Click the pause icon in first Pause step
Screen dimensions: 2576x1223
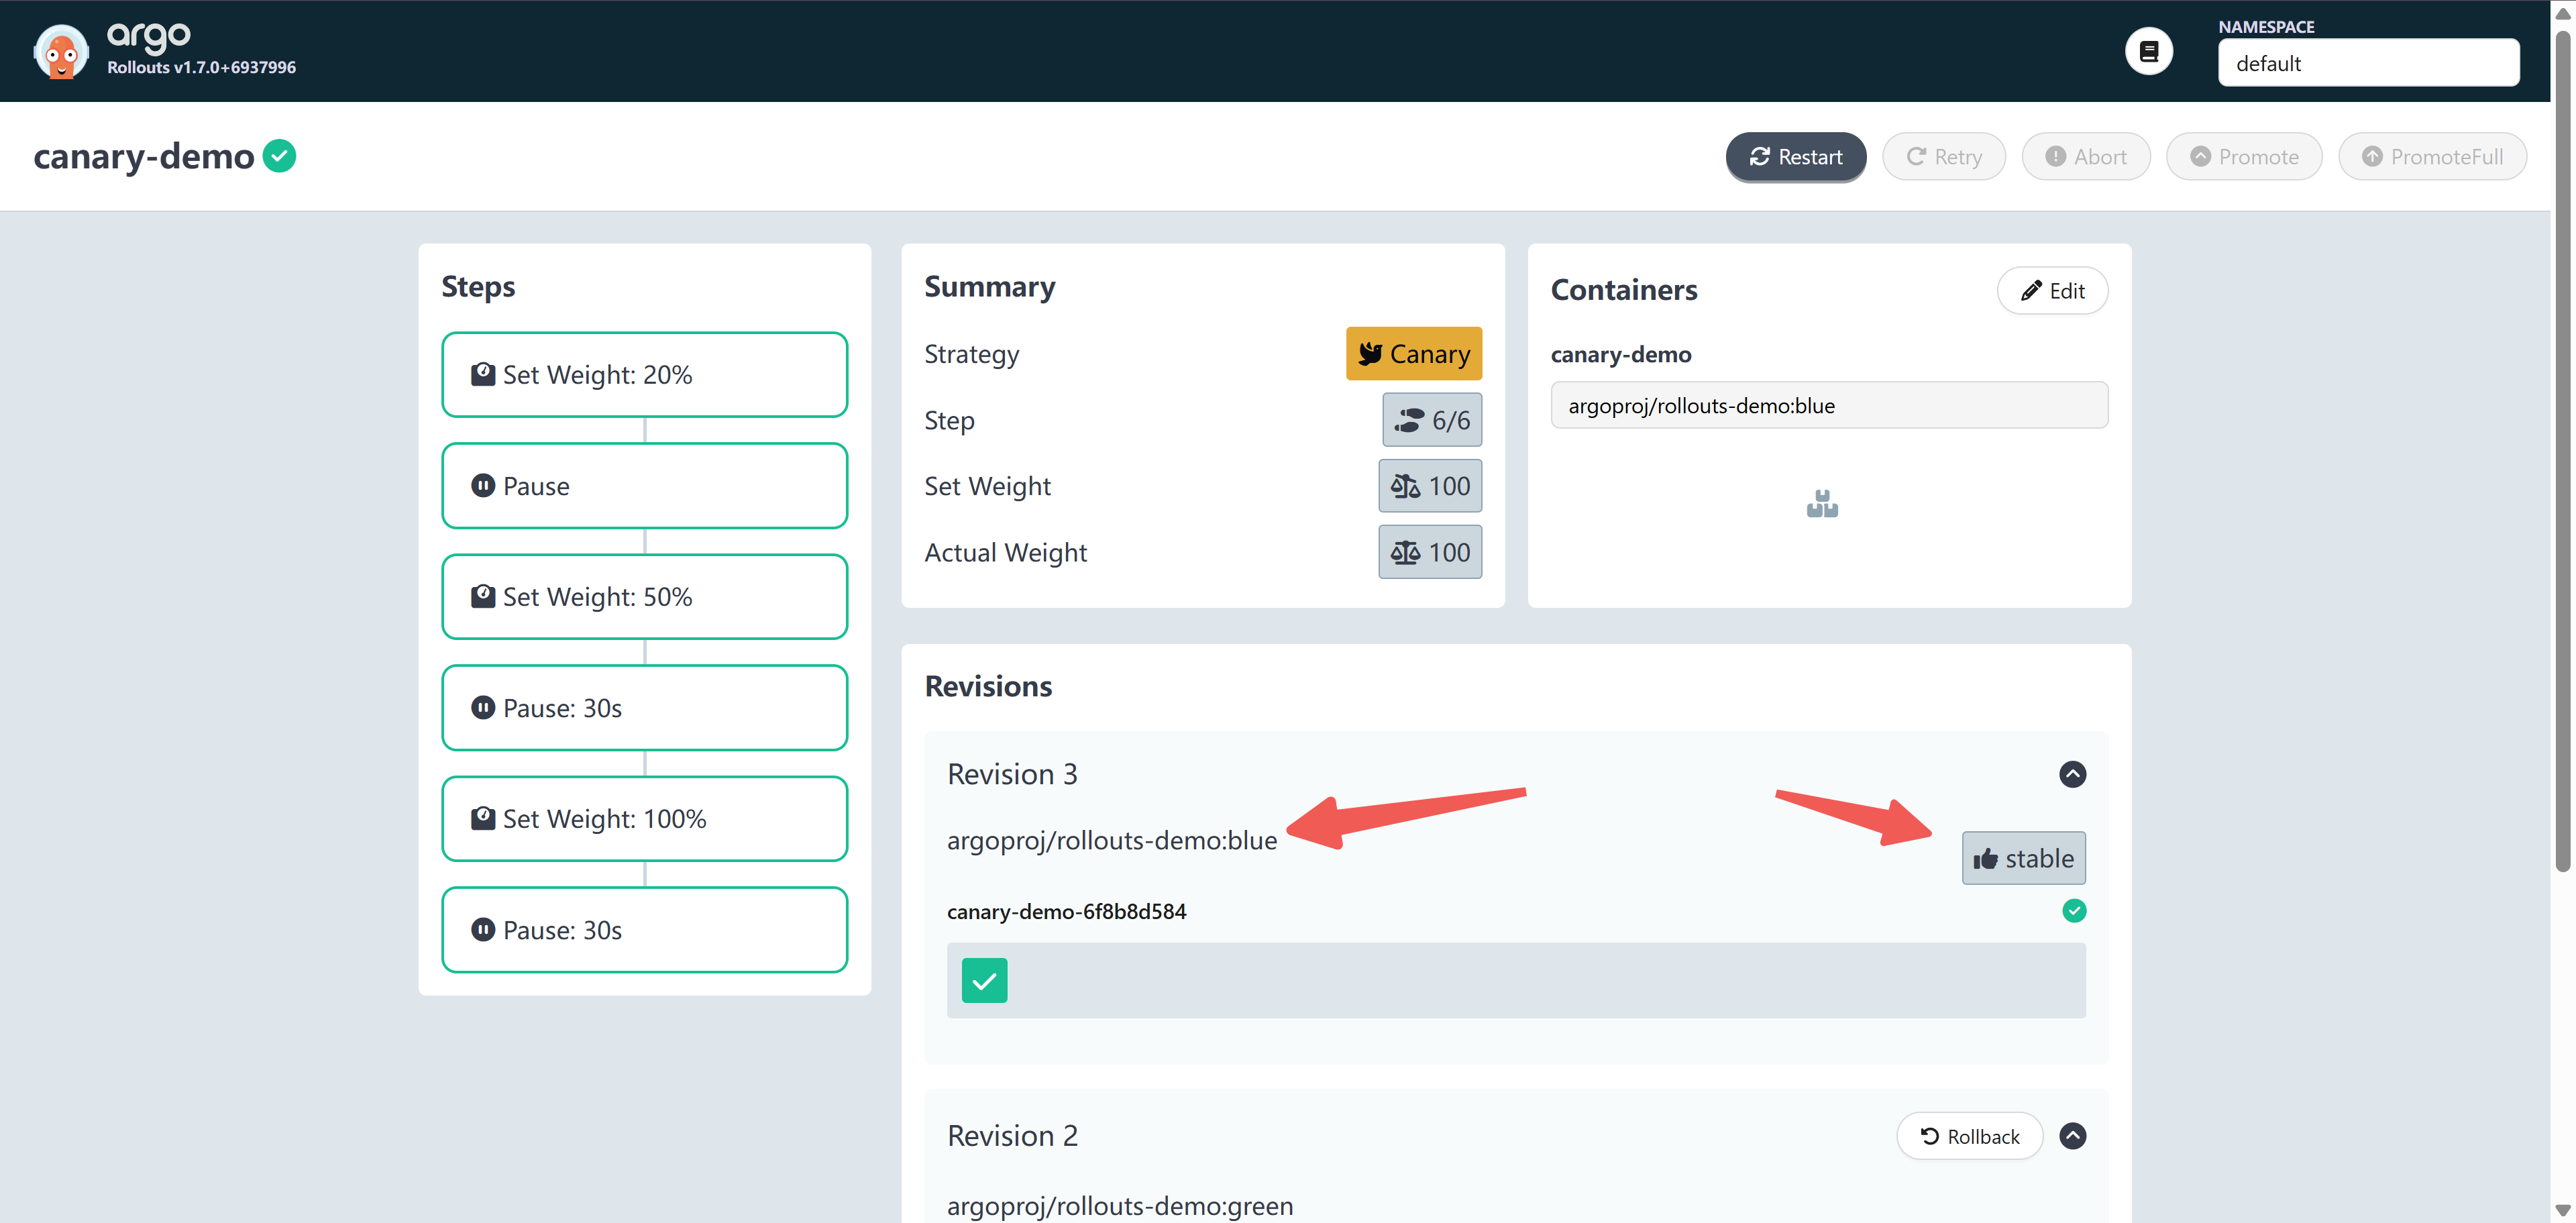click(x=483, y=486)
